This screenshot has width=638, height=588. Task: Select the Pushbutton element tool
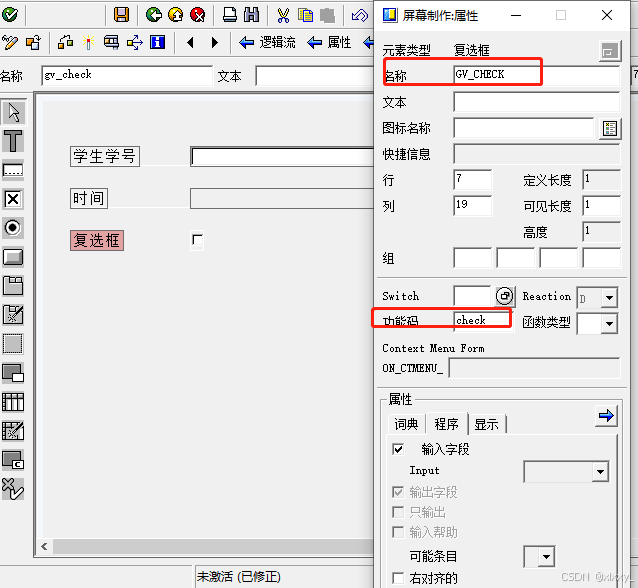pyautogui.click(x=13, y=257)
